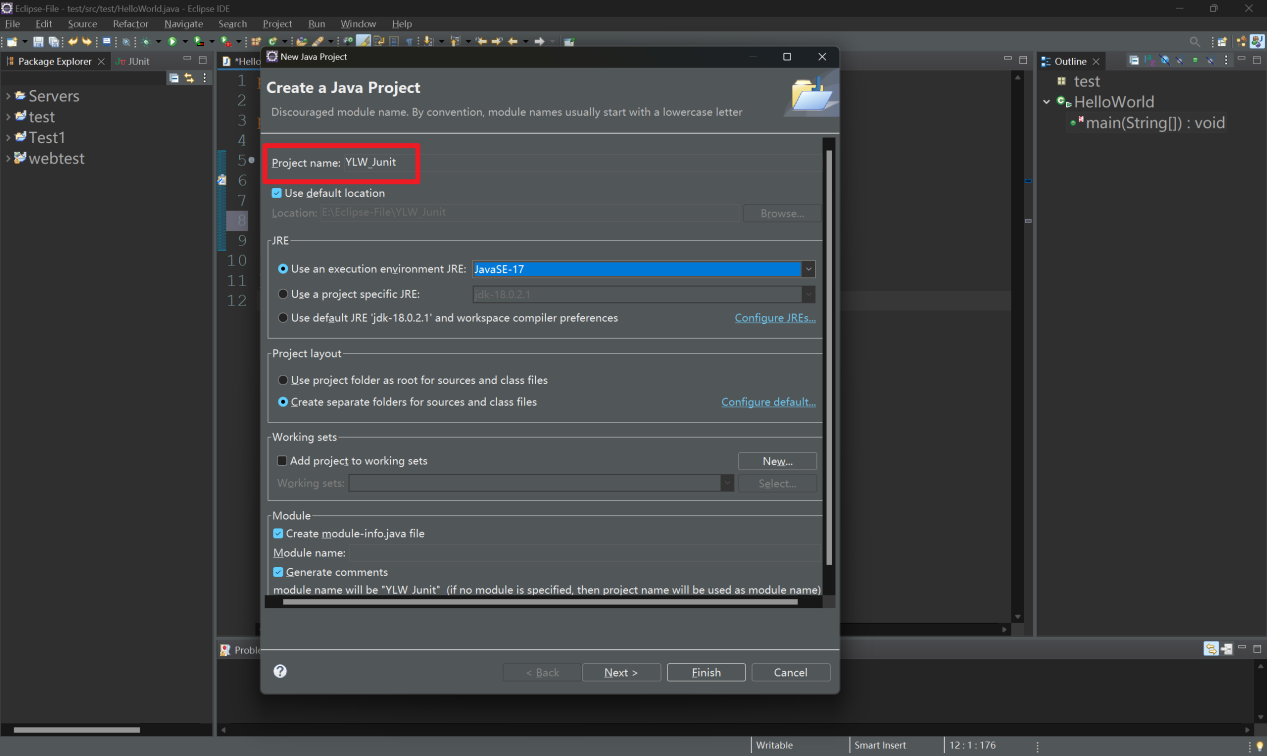This screenshot has width=1267, height=756.
Task: Click the Configure JREs... link
Action: (x=775, y=318)
